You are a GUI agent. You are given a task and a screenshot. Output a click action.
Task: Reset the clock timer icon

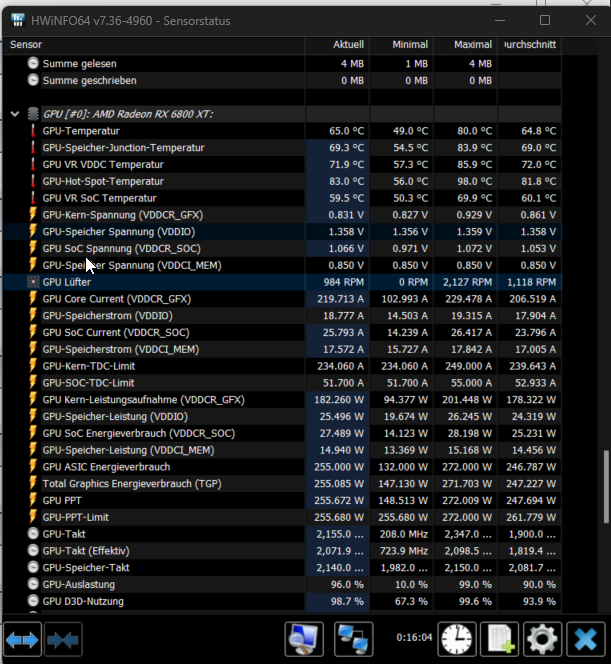click(456, 639)
